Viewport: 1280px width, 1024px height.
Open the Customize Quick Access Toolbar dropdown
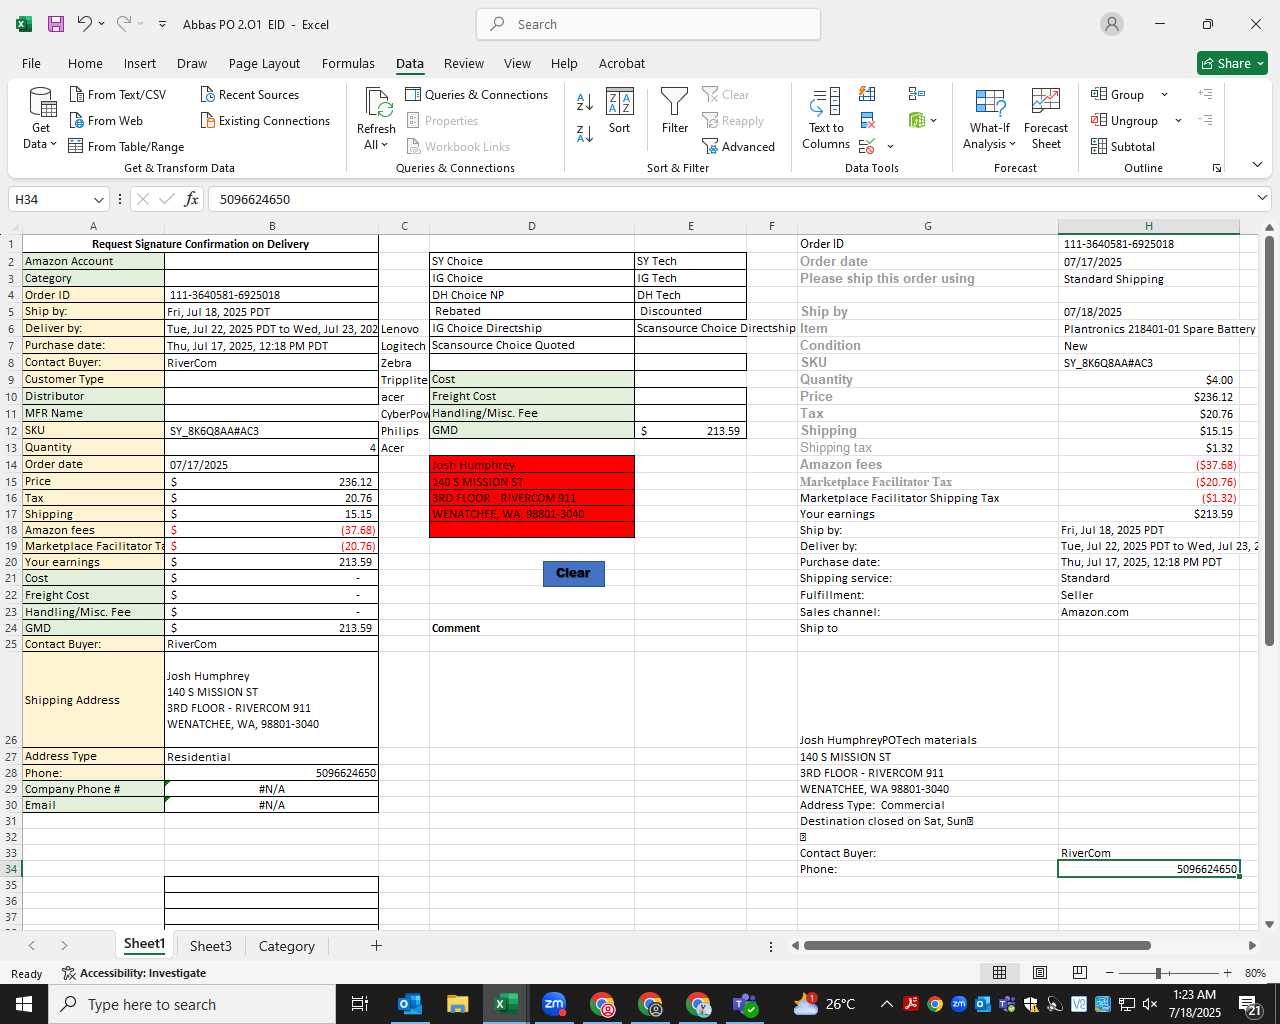coord(162,24)
